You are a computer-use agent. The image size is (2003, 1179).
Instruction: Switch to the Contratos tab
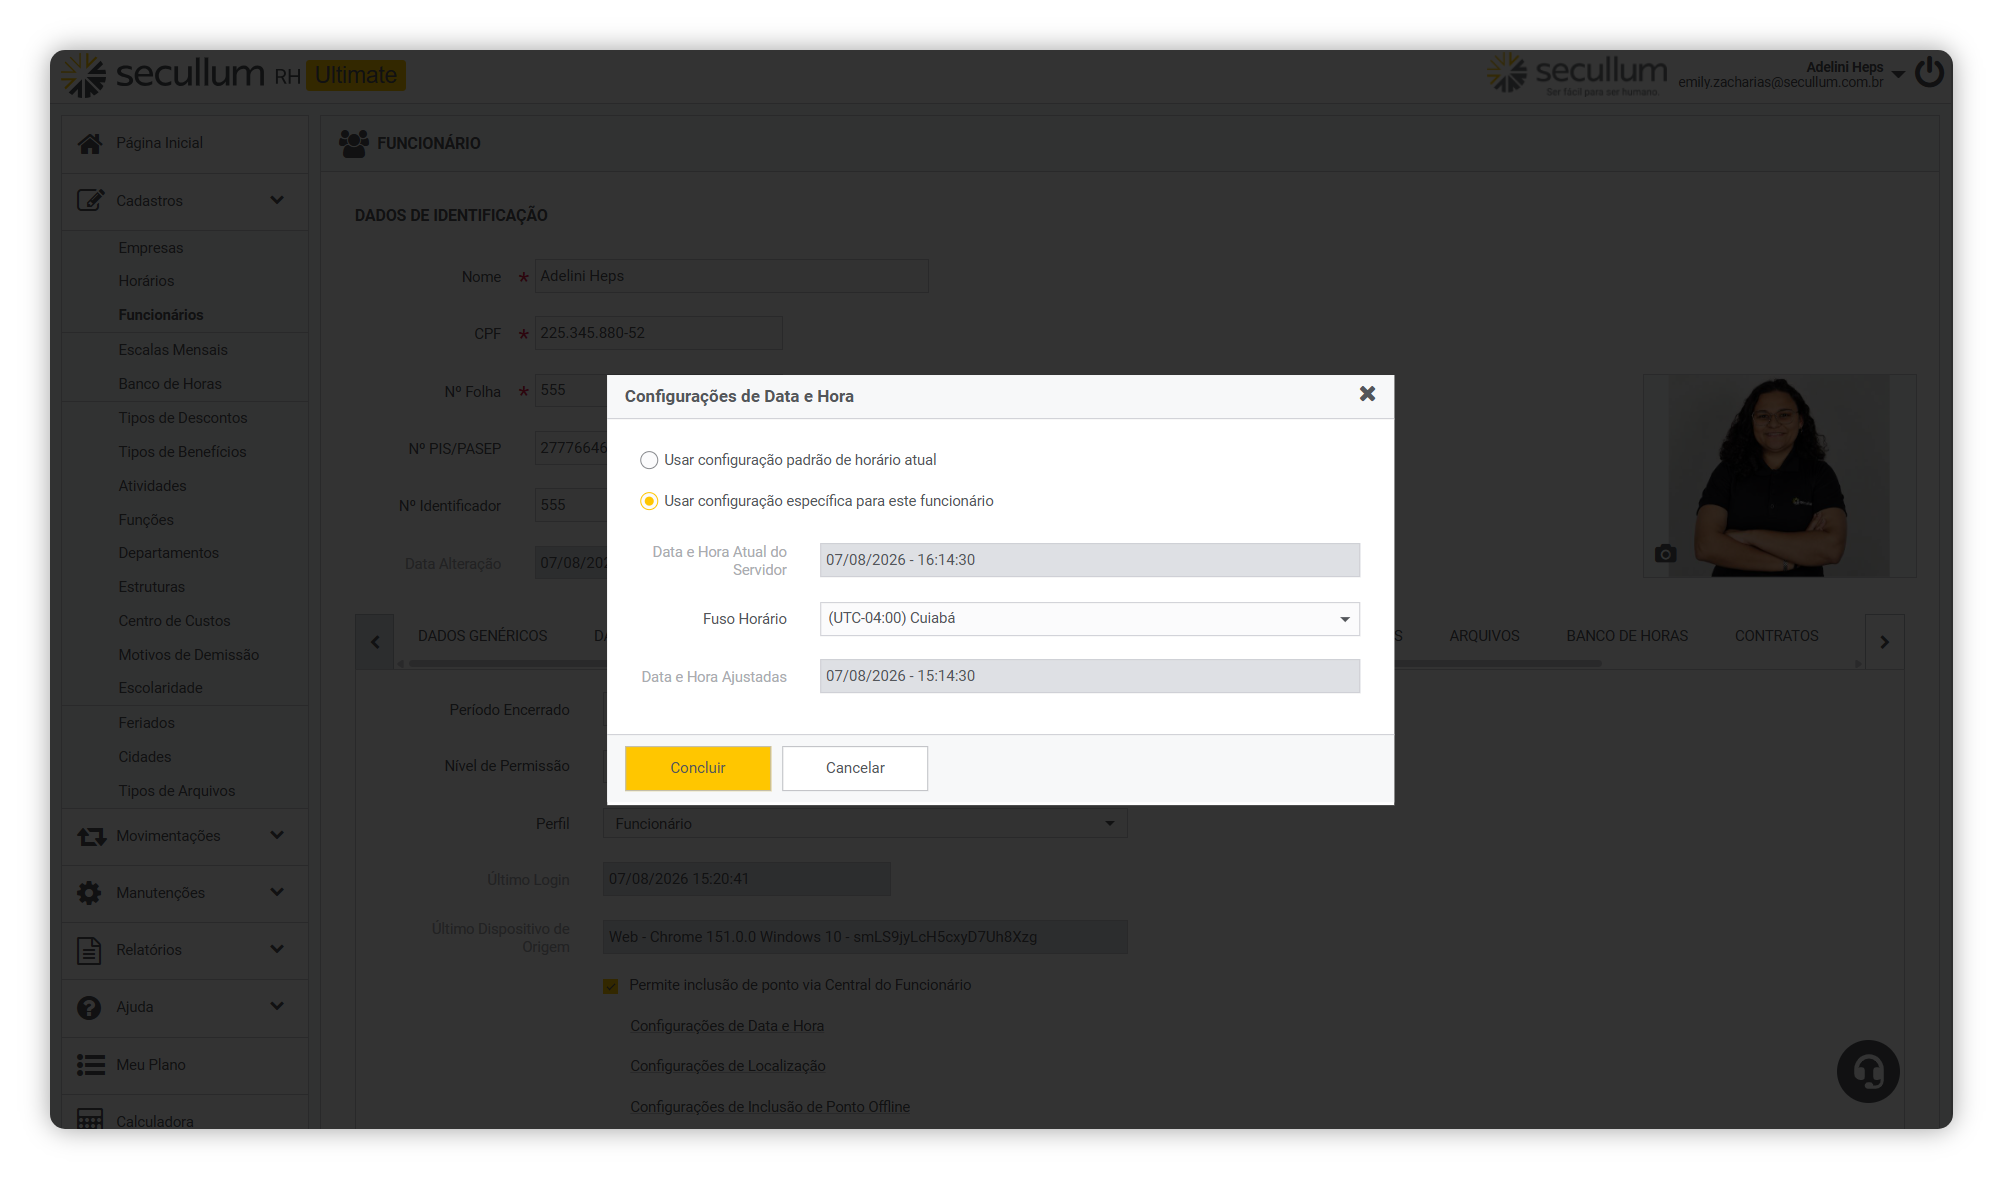pos(1776,636)
